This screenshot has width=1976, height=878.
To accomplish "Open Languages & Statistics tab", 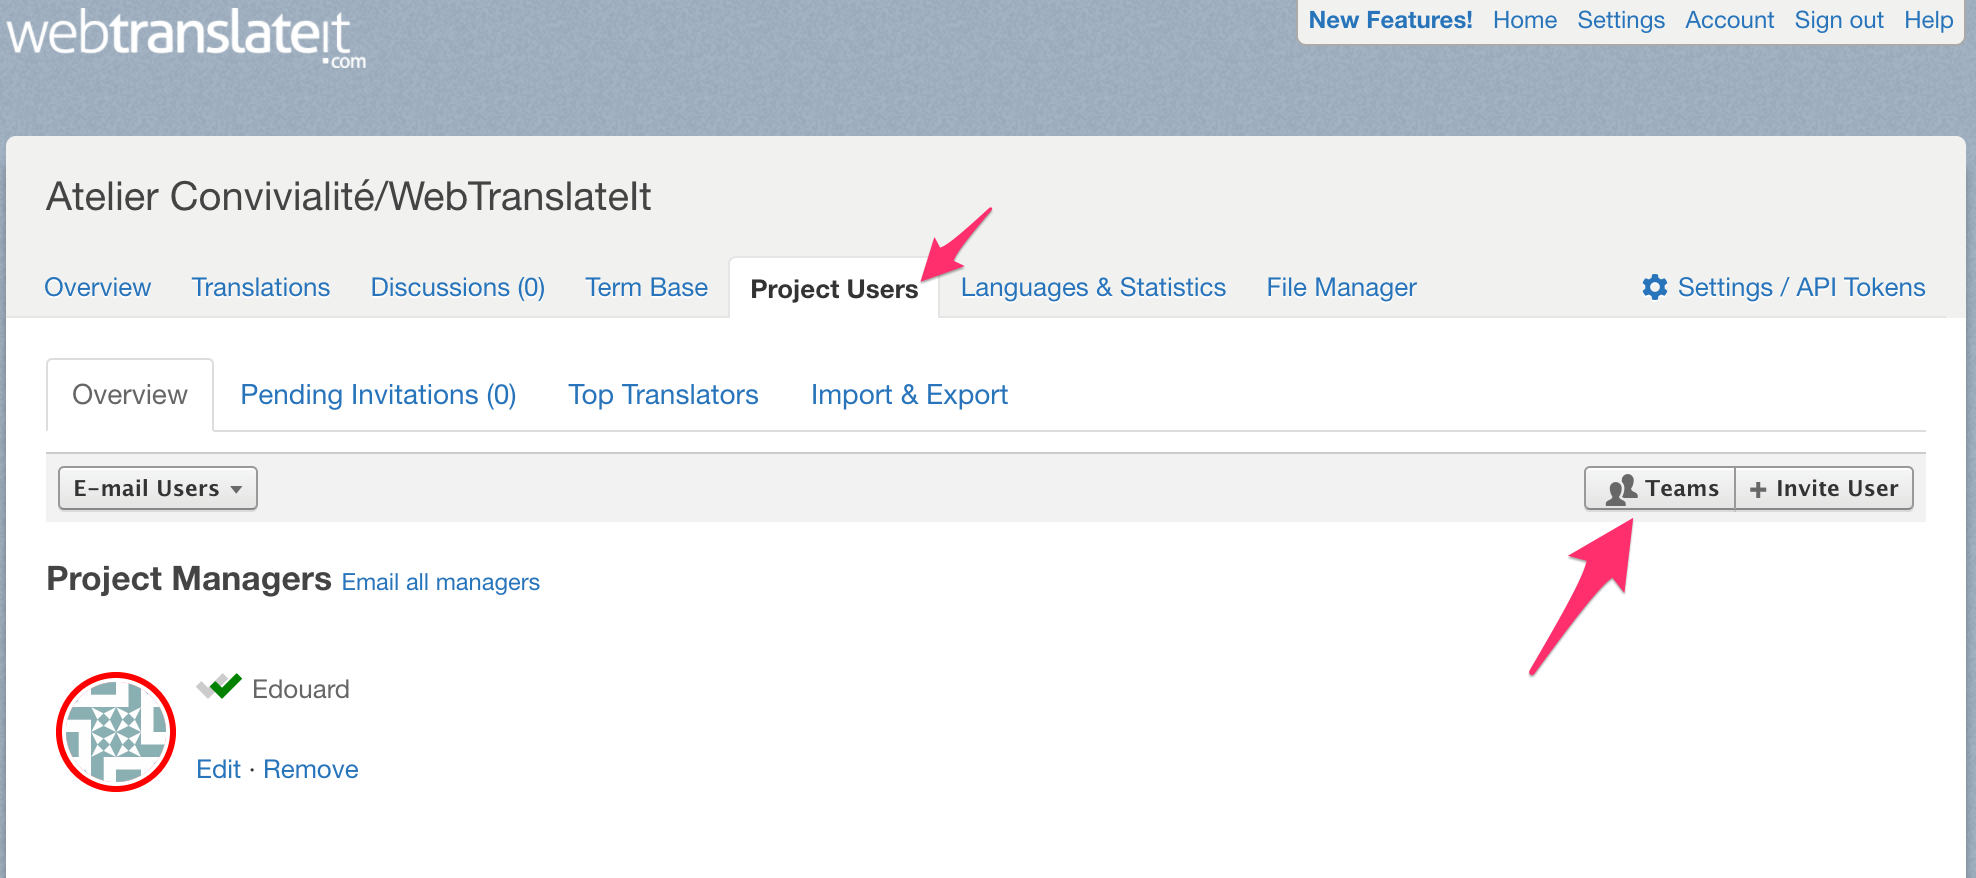I will click(1093, 287).
